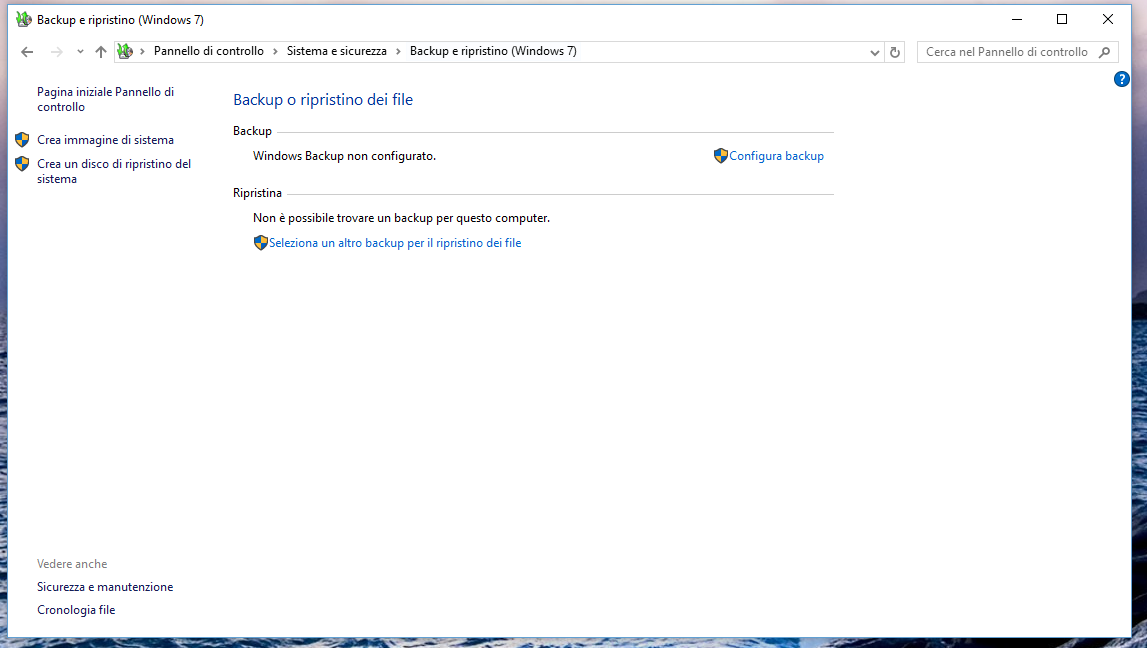Expand chevron after Sistema e sicurezza breadcrumb

pos(398,51)
